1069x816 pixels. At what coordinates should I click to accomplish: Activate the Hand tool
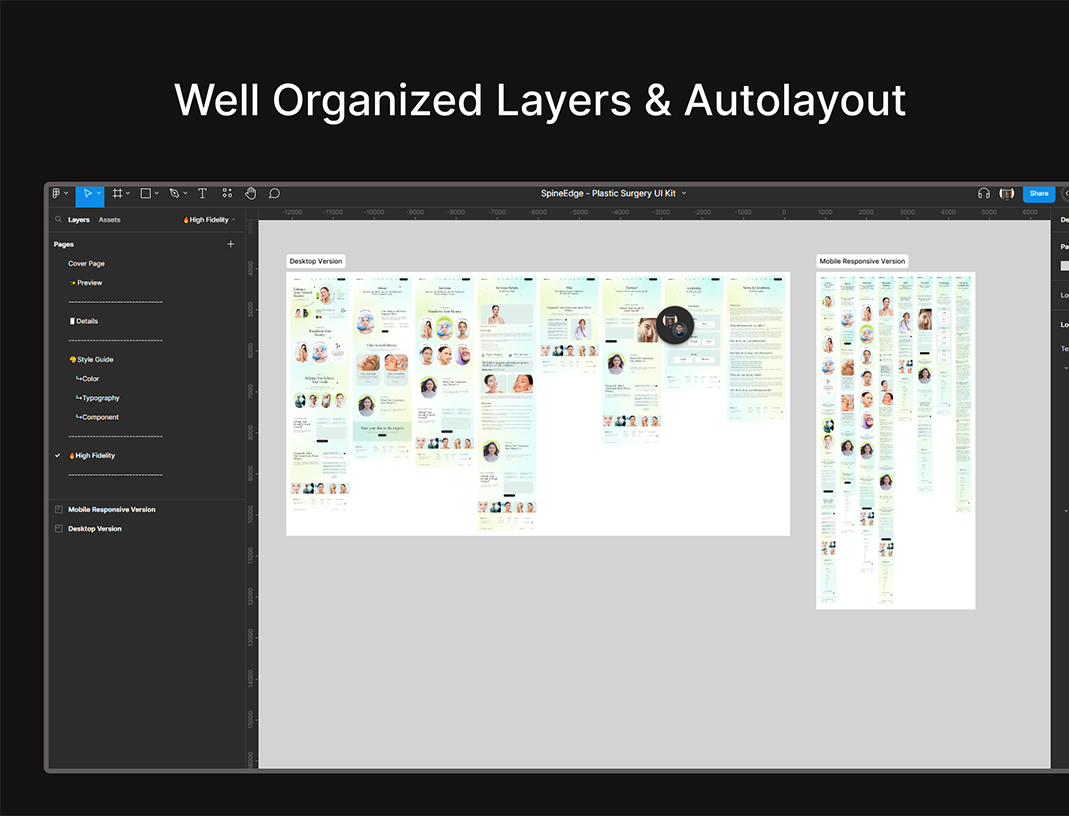[x=250, y=193]
